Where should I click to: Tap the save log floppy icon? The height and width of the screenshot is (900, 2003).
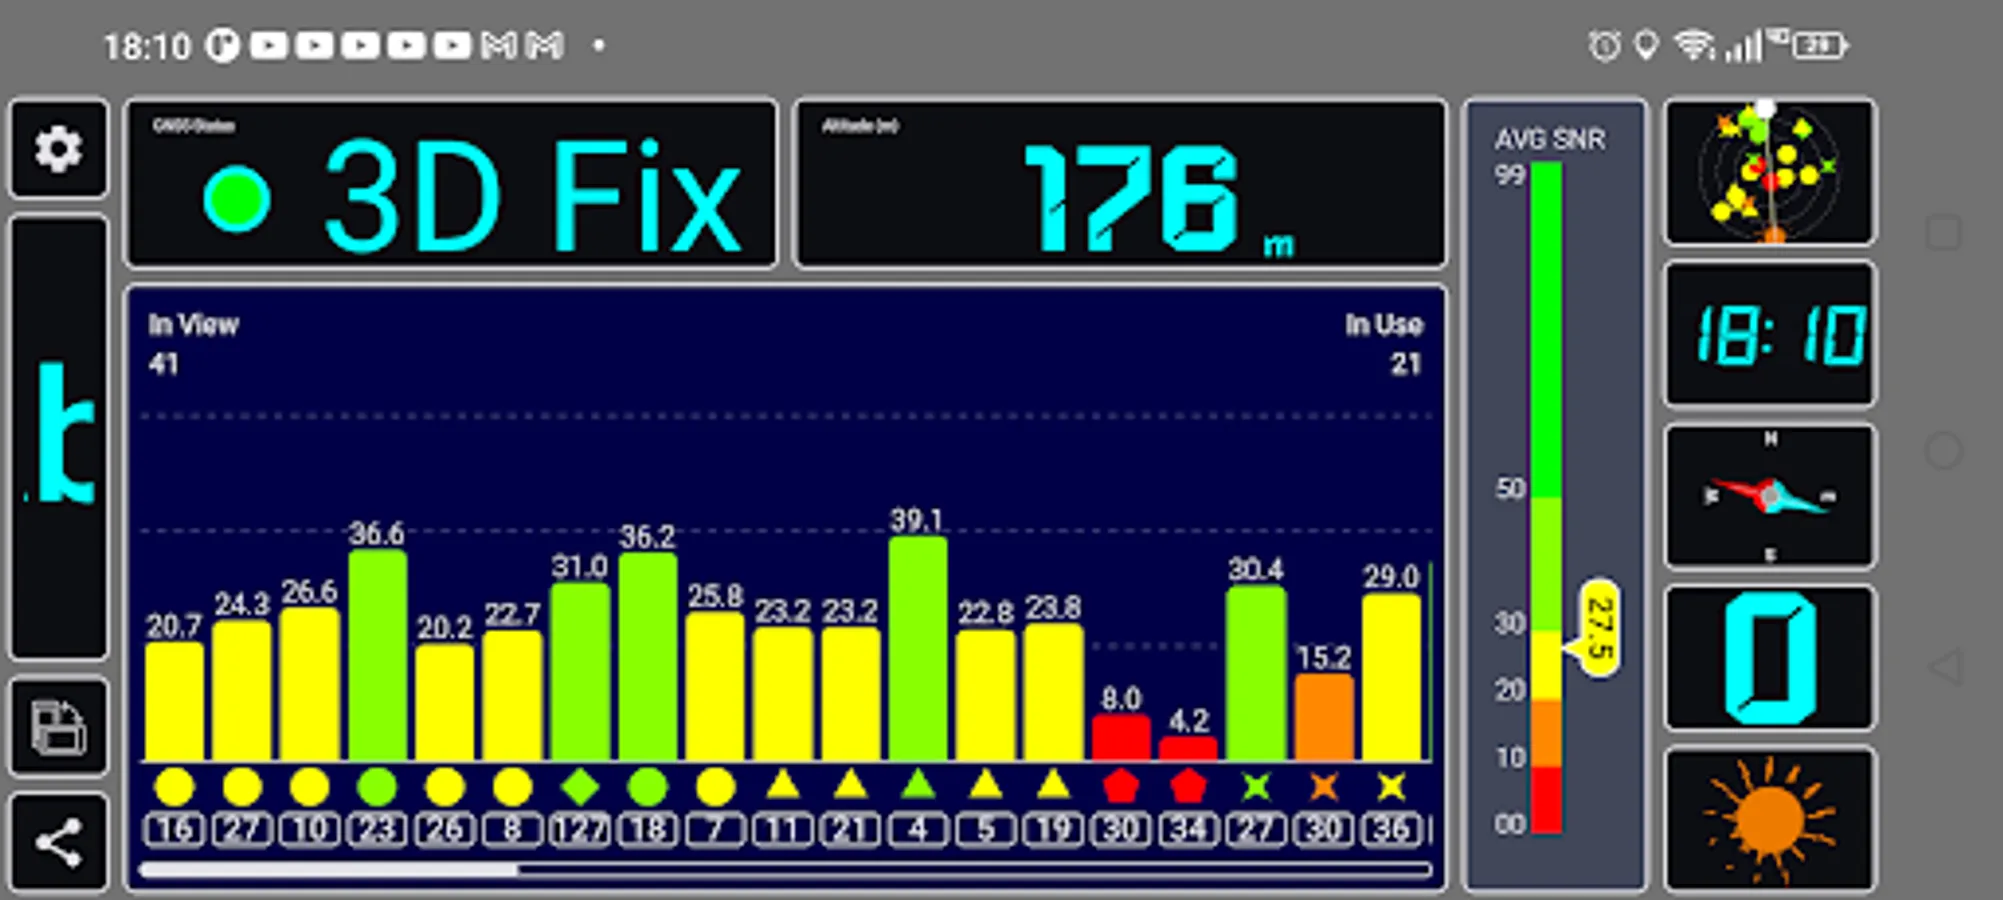click(x=59, y=727)
